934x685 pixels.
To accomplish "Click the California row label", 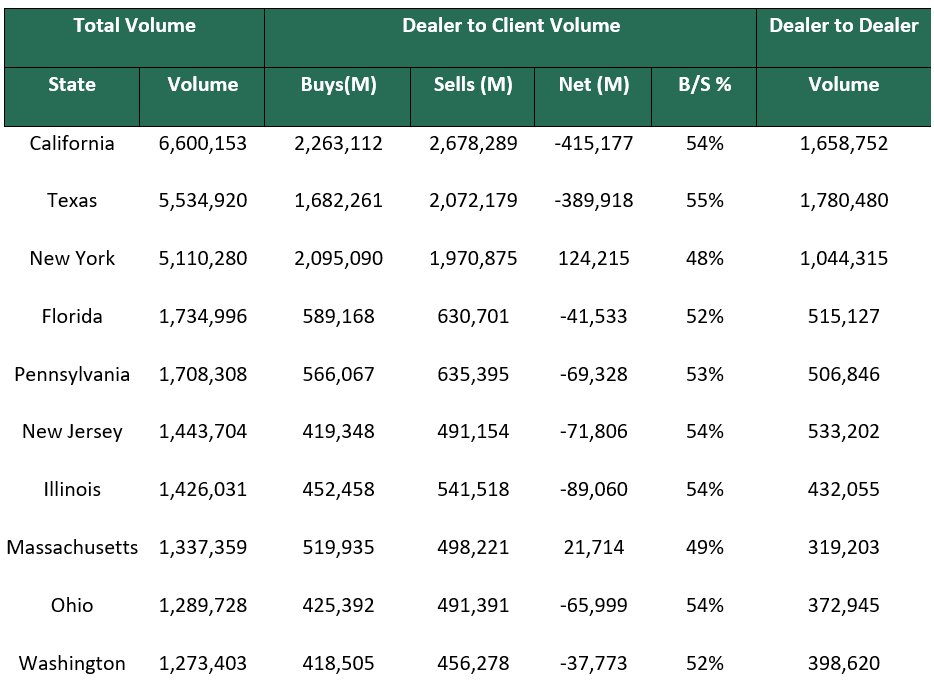I will point(72,144).
